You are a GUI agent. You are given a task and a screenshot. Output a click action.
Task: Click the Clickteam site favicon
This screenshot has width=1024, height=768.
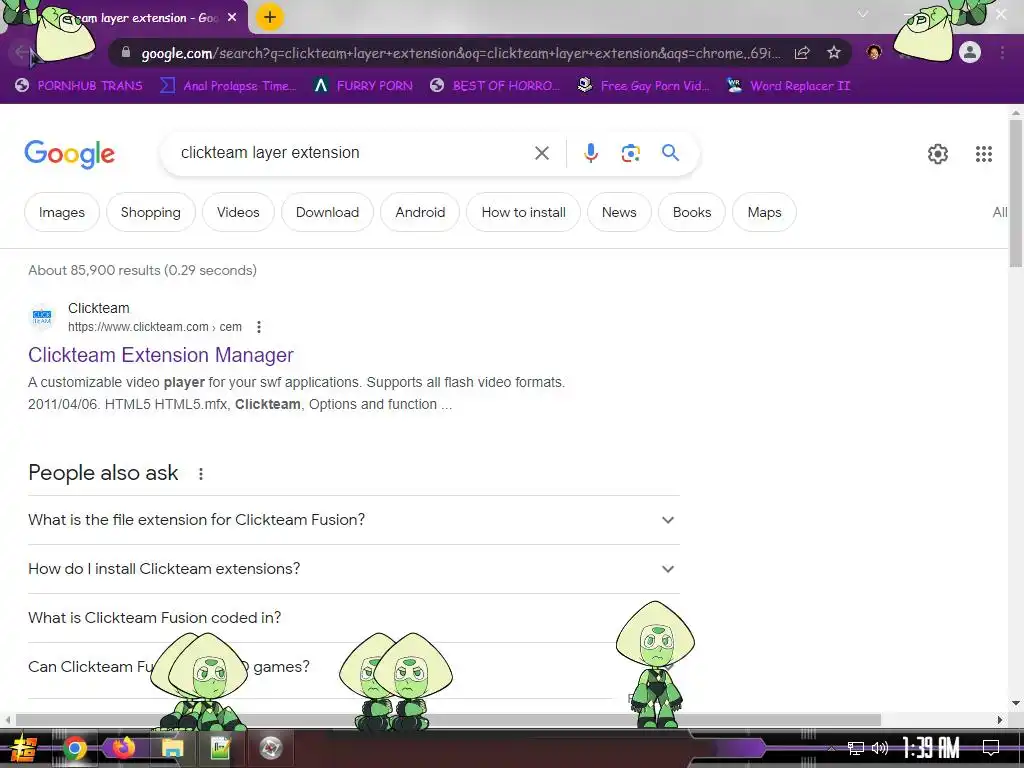pyautogui.click(x=42, y=317)
